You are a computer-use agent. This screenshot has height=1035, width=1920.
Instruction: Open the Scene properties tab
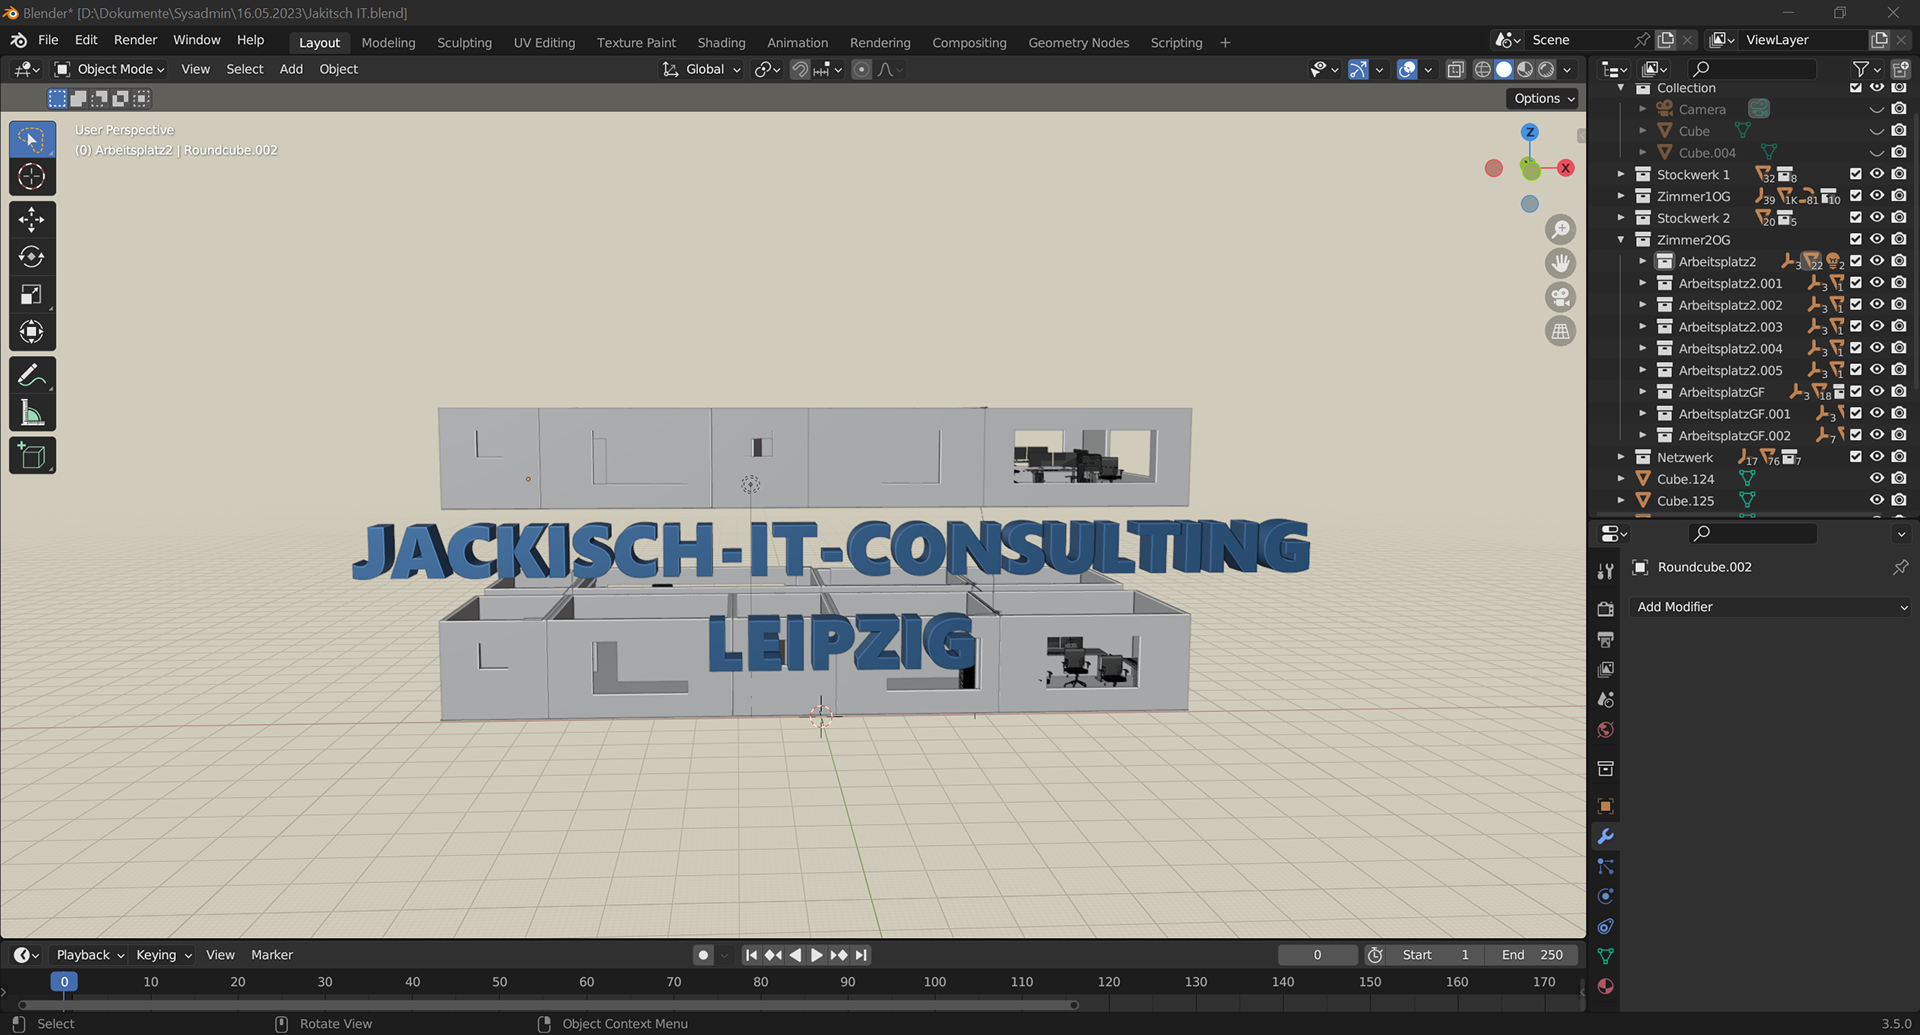tap(1606, 699)
